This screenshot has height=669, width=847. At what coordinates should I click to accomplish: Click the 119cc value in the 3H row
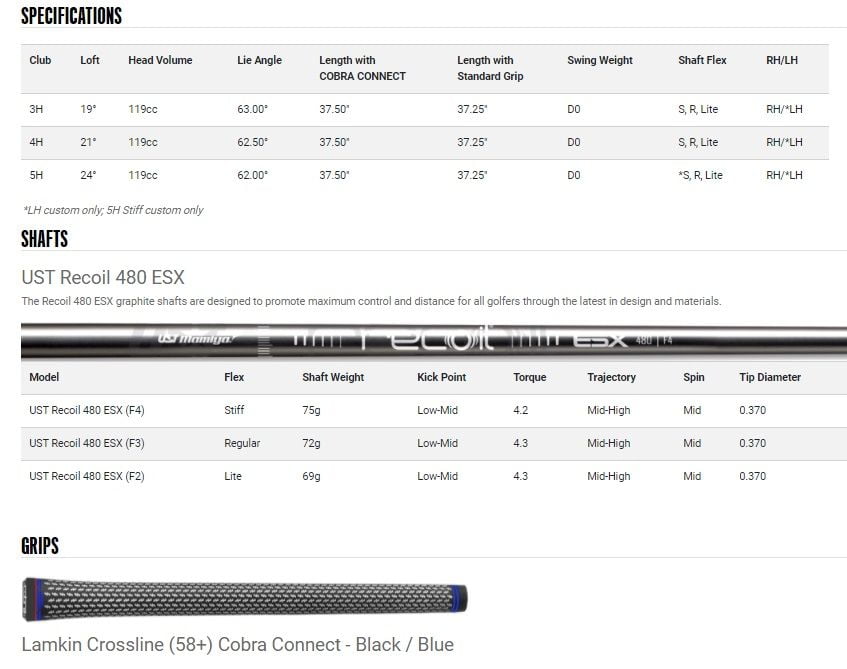coord(143,109)
